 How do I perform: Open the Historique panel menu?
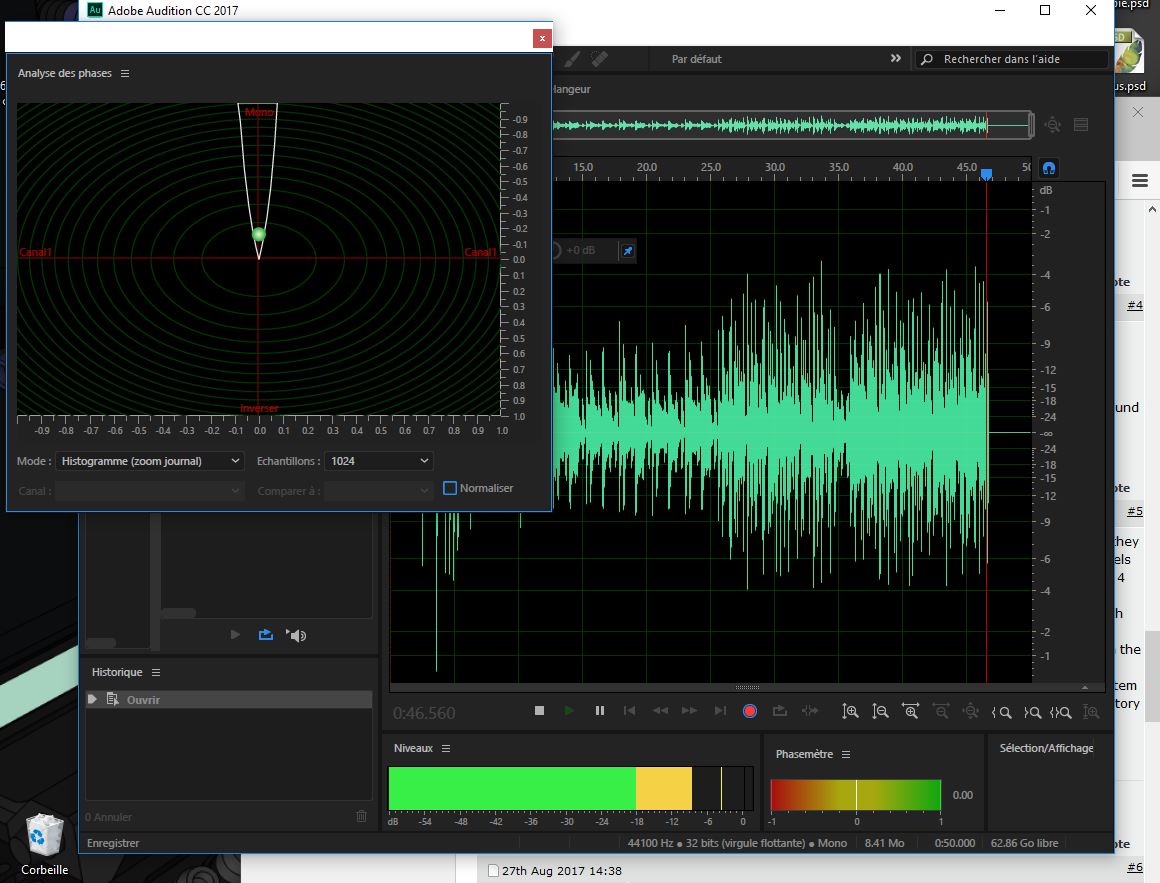pyautogui.click(x=156, y=673)
